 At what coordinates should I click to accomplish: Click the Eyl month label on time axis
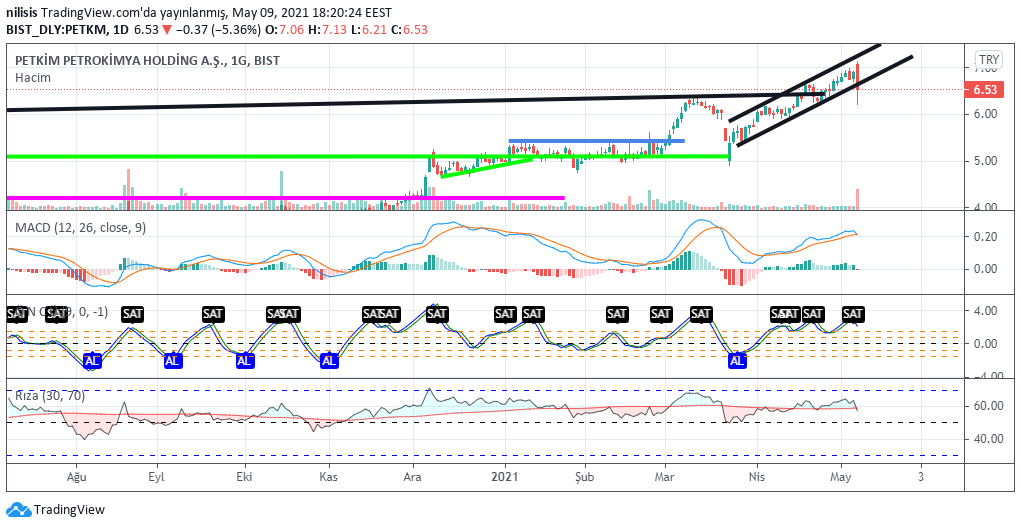click(x=156, y=476)
